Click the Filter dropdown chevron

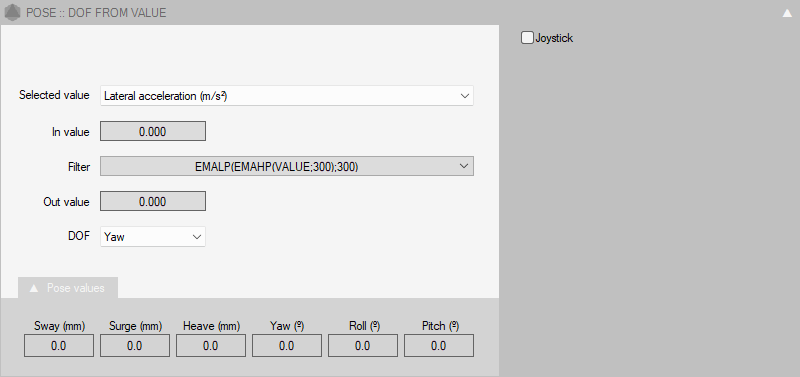click(464, 166)
